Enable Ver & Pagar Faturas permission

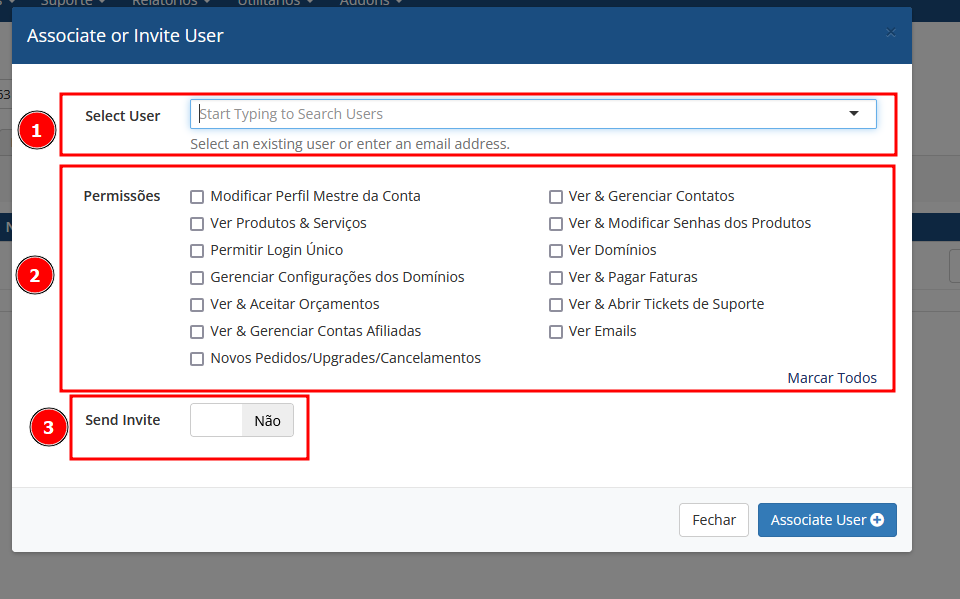[x=555, y=277]
